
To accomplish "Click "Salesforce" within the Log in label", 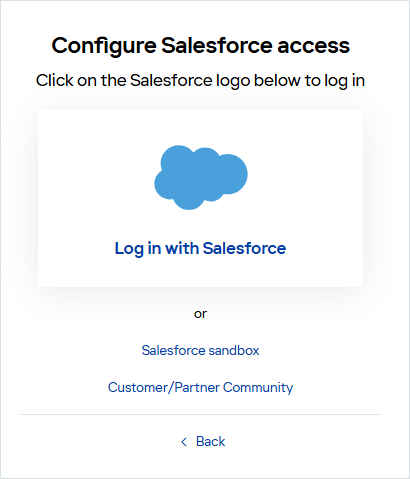I will click(245, 248).
